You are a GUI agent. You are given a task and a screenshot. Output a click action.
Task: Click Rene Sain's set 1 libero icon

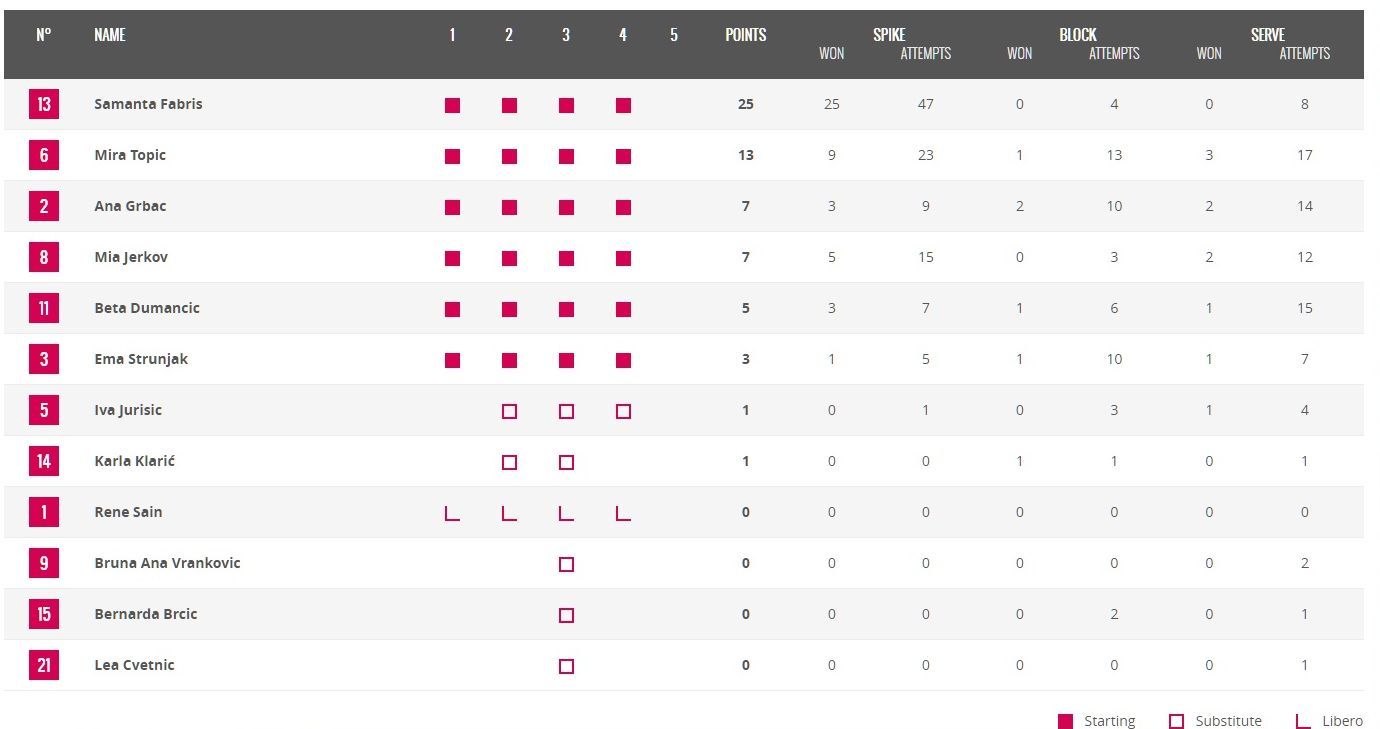452,513
